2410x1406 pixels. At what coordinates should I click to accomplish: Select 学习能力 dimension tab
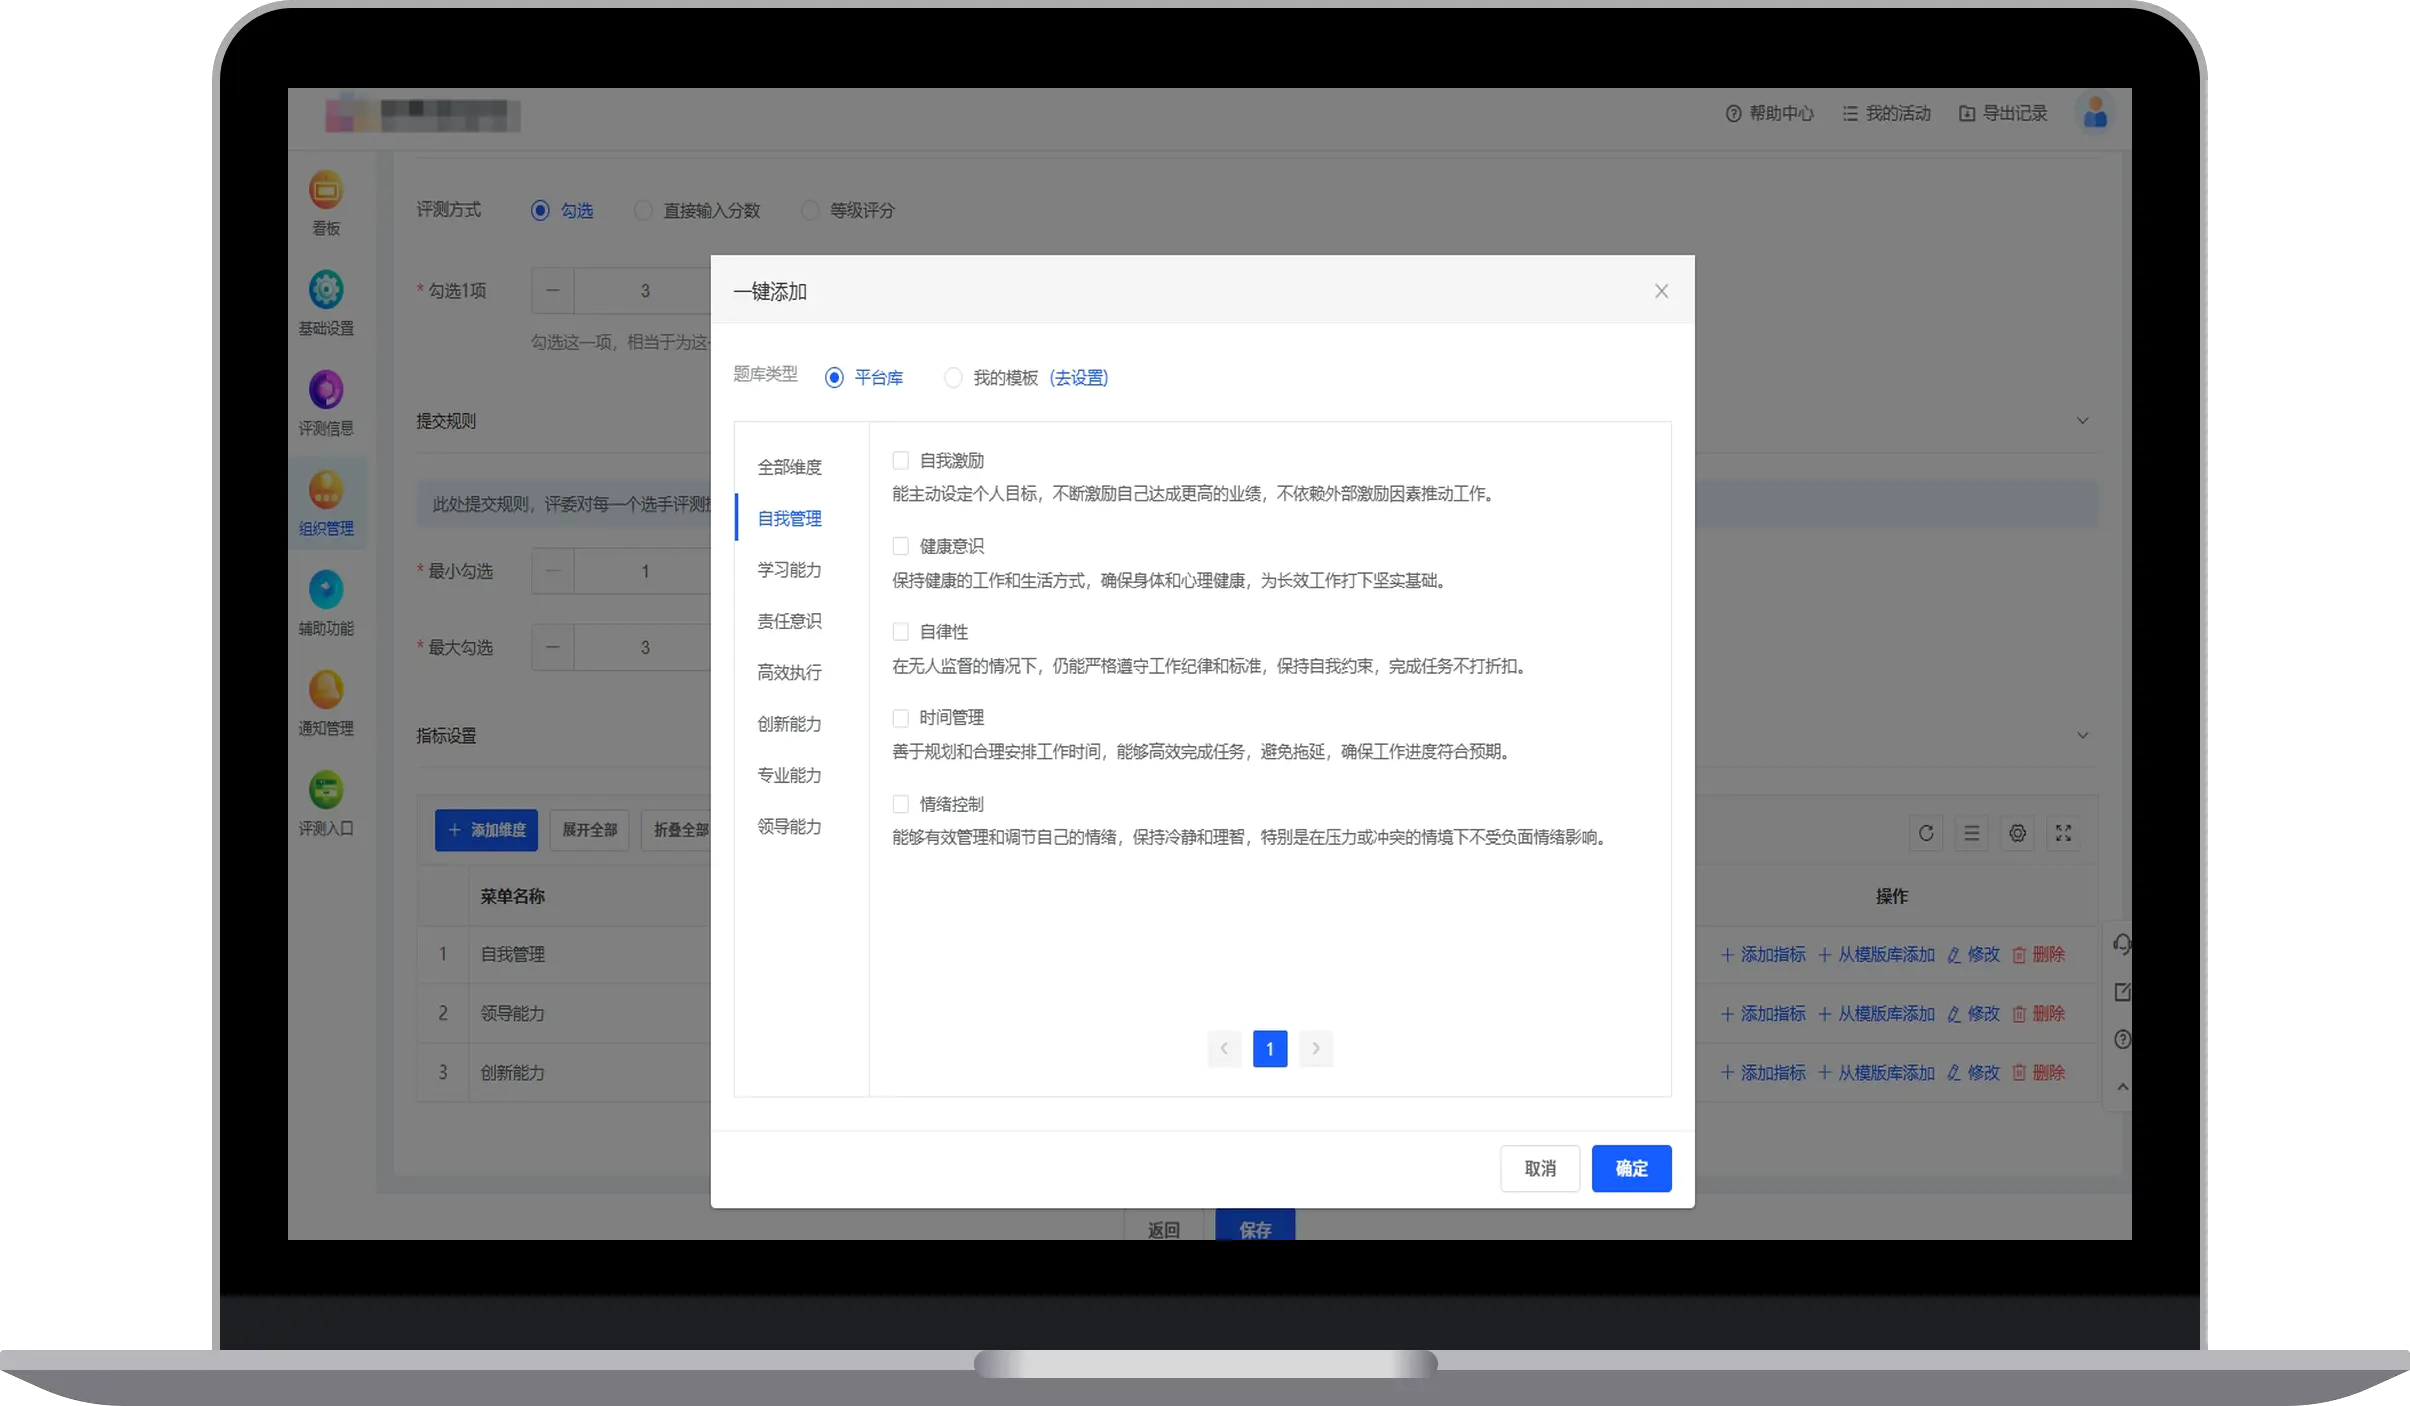tap(789, 570)
